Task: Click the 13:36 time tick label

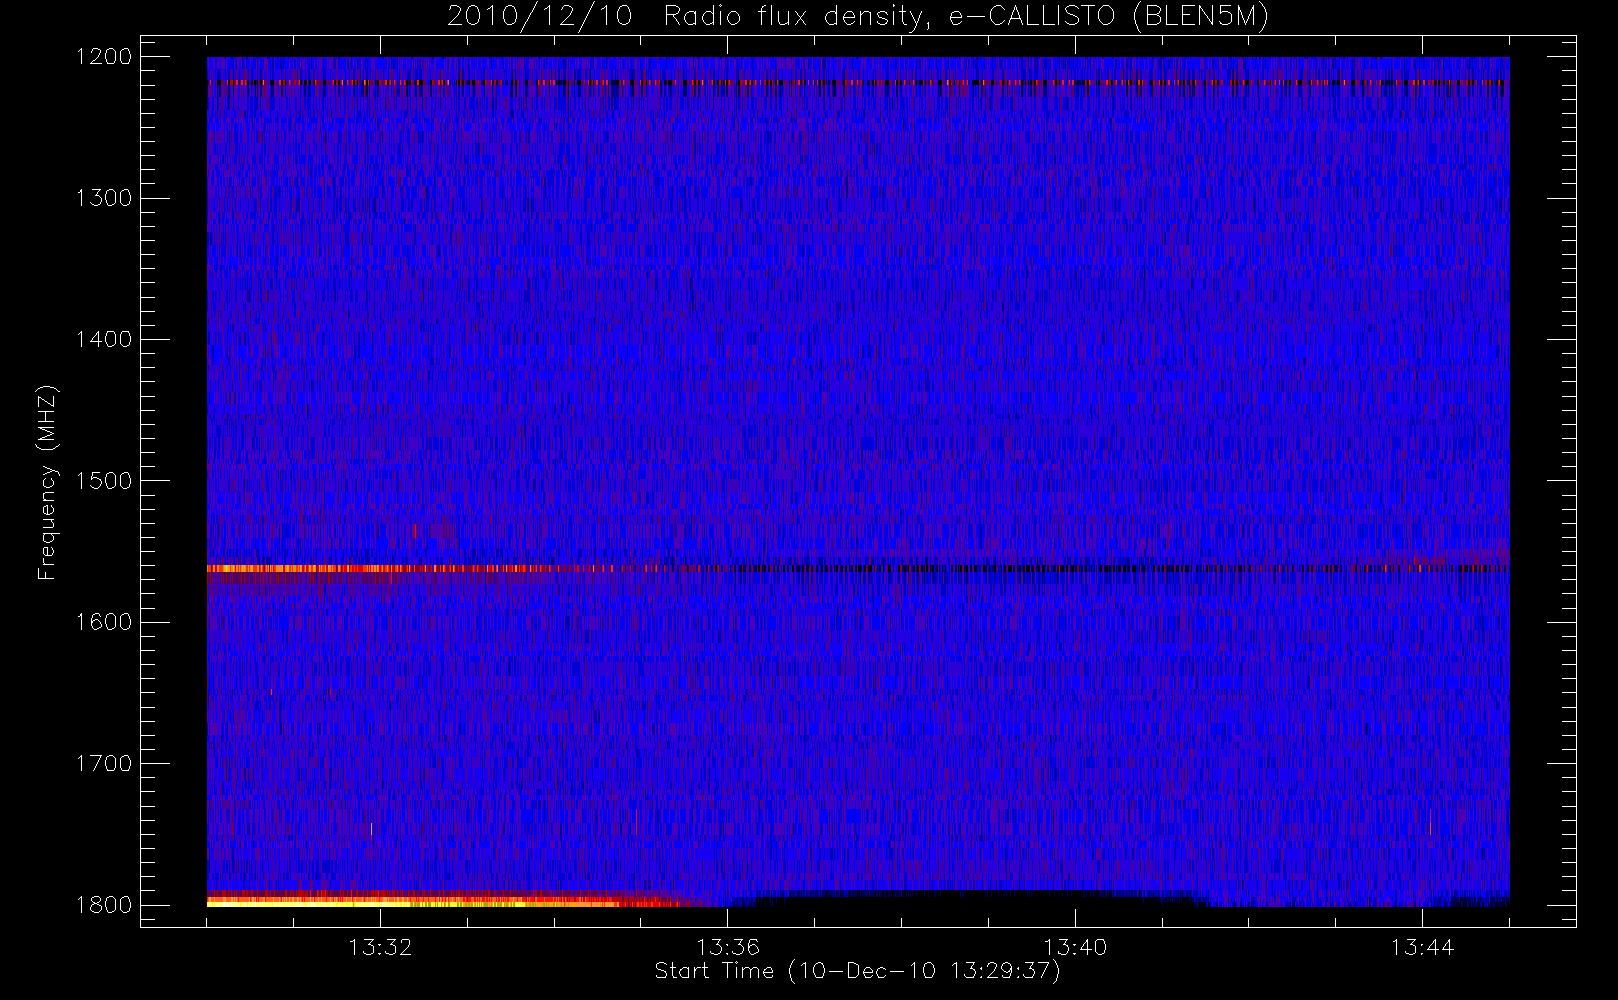Action: pyautogui.click(x=728, y=947)
